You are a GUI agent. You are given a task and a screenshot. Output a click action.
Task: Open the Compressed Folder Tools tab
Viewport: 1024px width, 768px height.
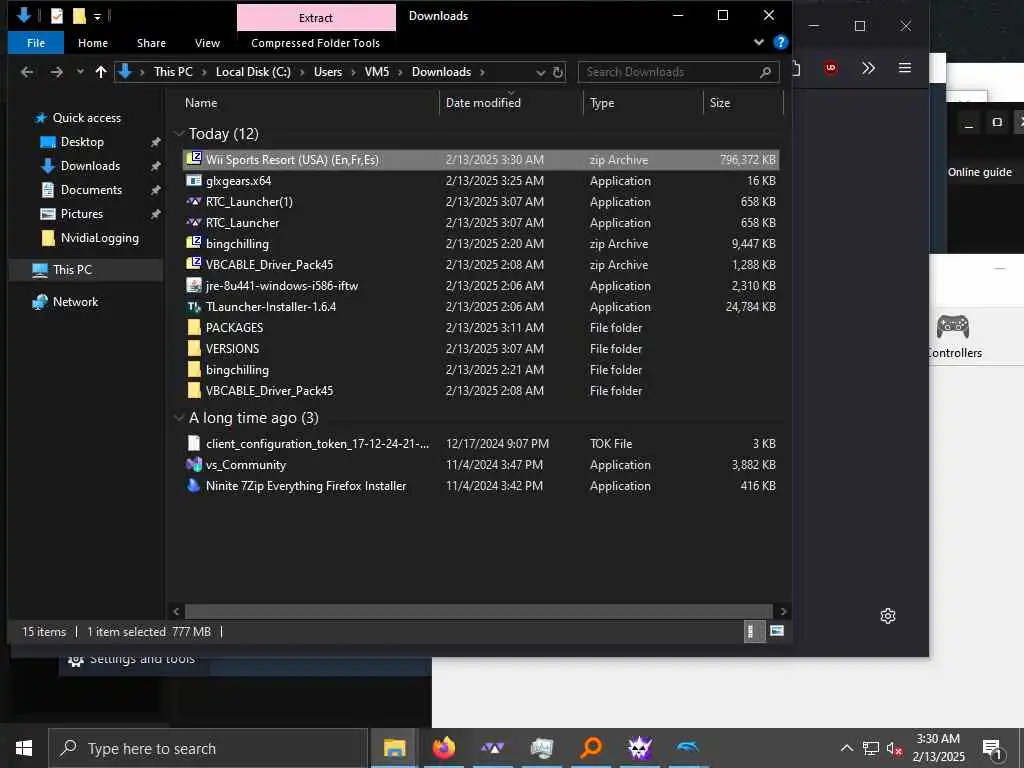click(x=315, y=43)
